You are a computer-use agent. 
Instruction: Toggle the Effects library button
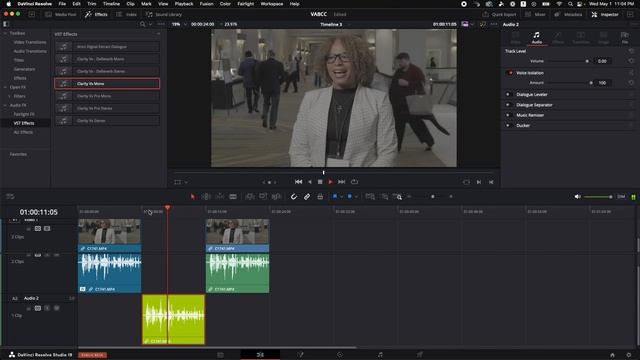coord(96,14)
